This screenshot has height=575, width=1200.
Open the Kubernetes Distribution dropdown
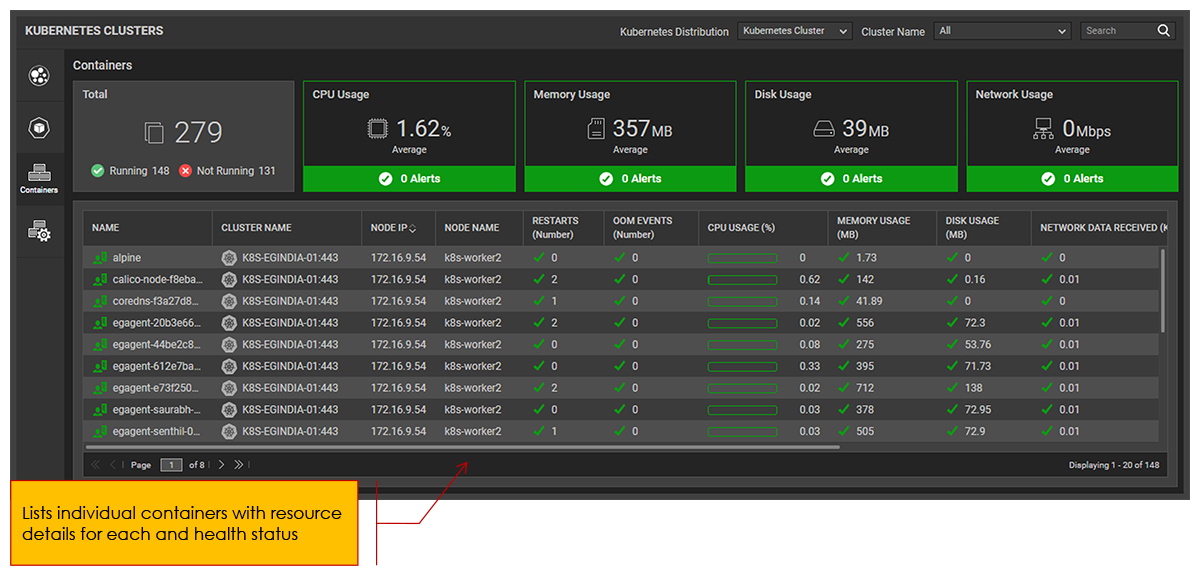point(795,31)
